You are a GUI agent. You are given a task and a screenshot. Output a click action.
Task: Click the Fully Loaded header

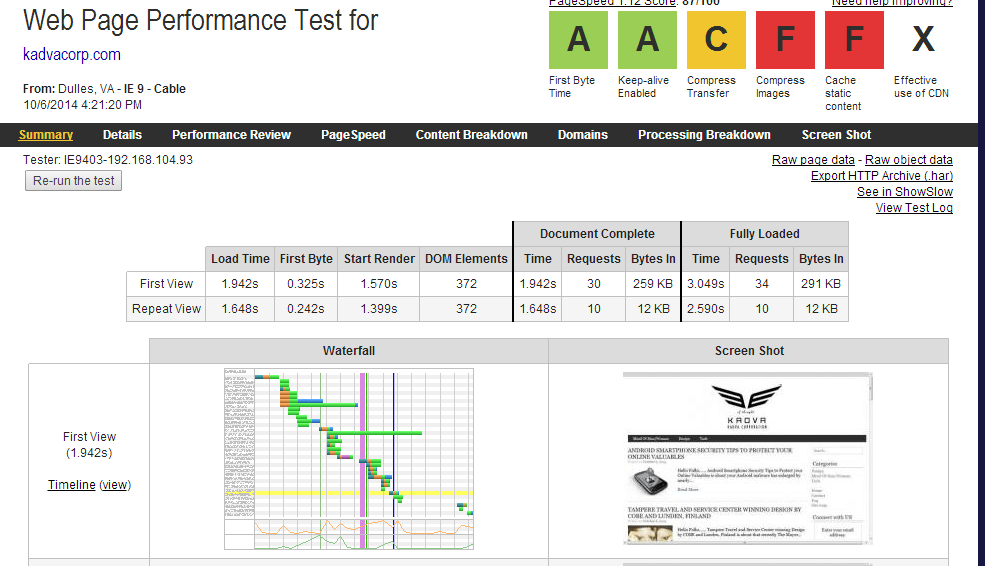click(765, 234)
